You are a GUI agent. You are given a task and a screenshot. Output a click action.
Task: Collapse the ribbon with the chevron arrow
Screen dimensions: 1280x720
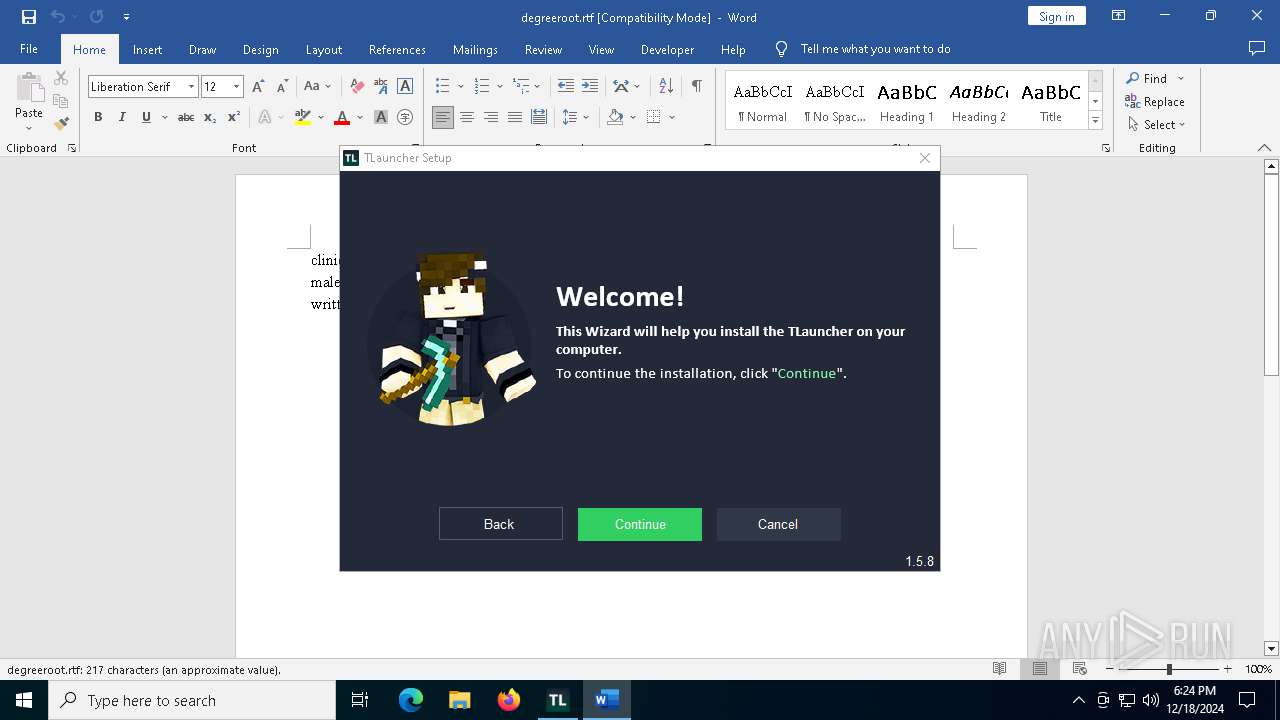point(1264,148)
